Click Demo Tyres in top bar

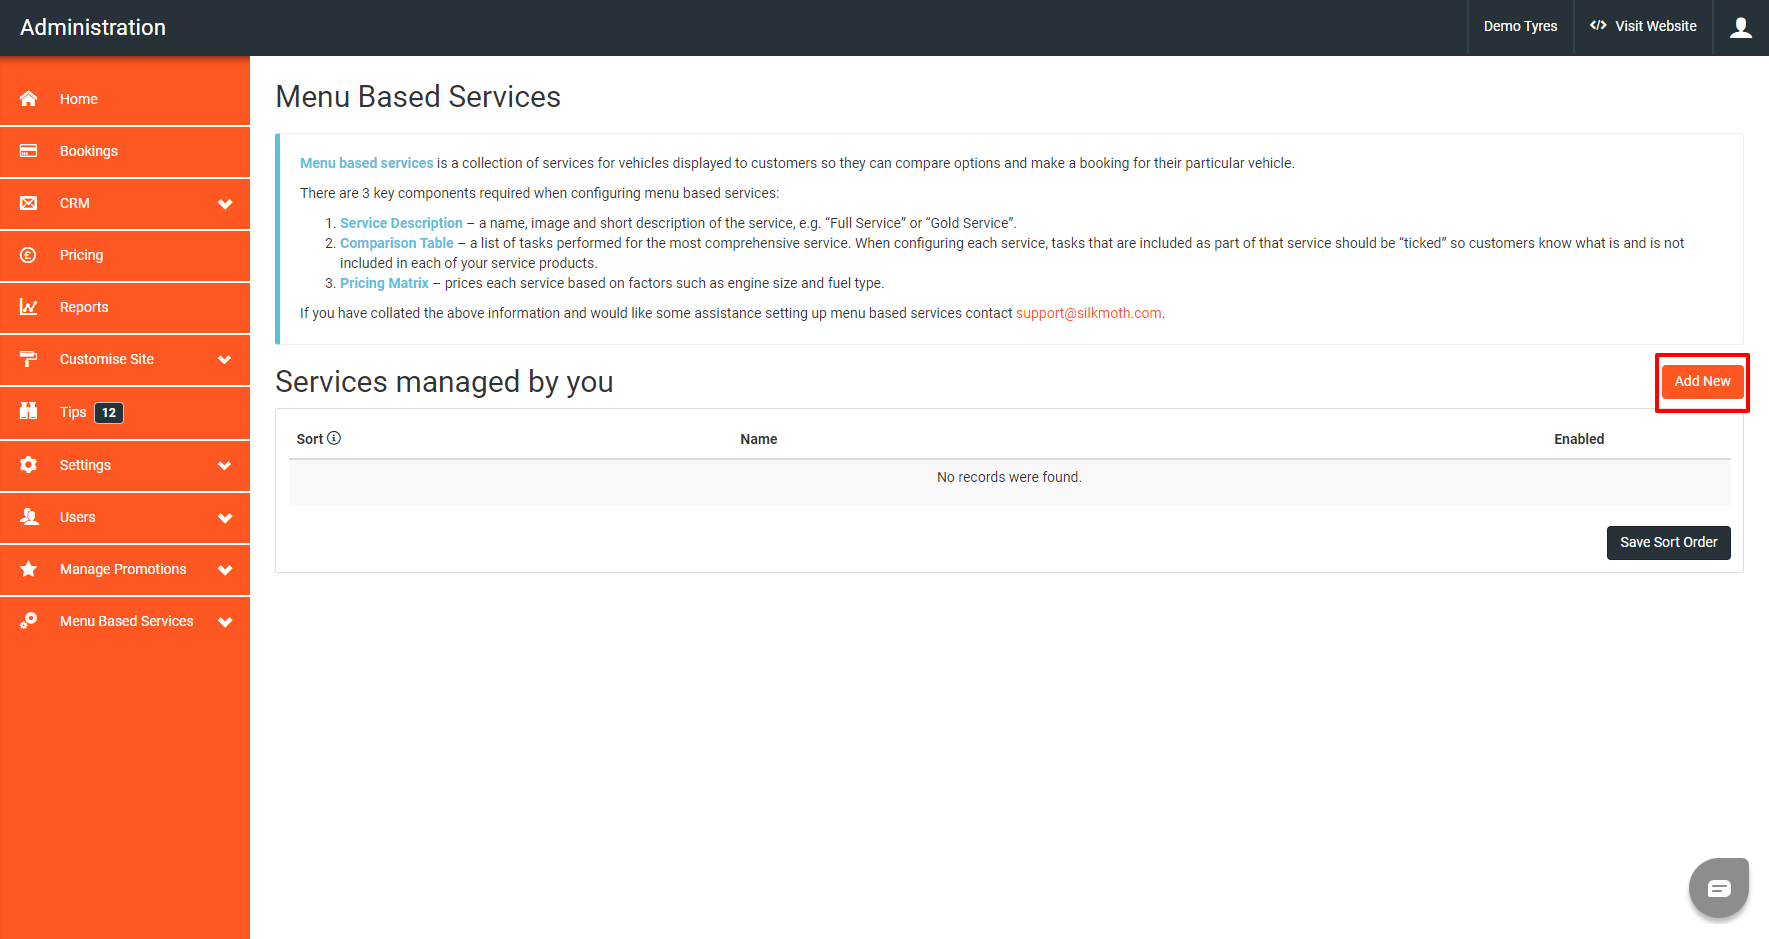1520,26
